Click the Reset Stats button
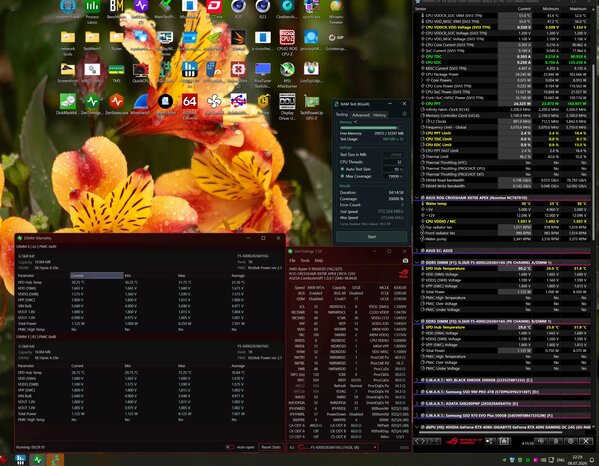Image resolution: width=599 pixels, height=466 pixels. click(271, 447)
